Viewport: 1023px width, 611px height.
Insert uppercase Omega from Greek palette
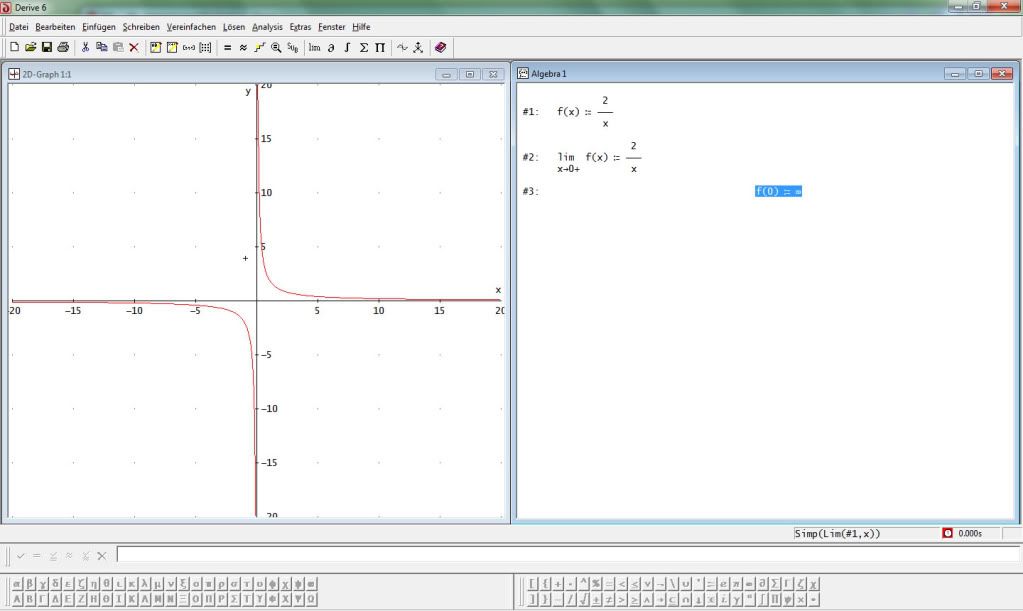311,599
